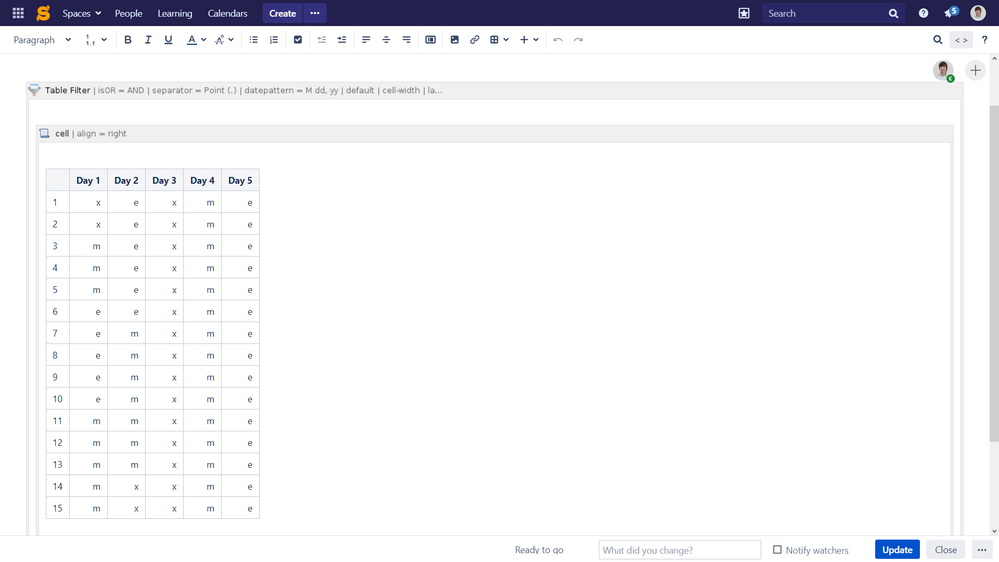Open editor help question mark
The height and width of the screenshot is (562, 999).
pos(984,40)
